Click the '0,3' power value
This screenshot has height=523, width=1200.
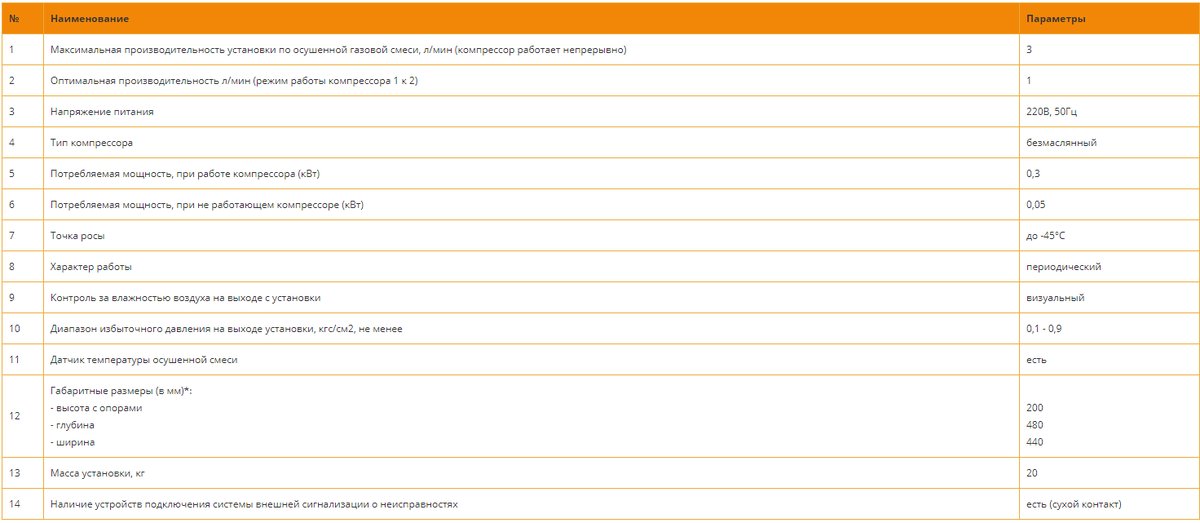1034,173
